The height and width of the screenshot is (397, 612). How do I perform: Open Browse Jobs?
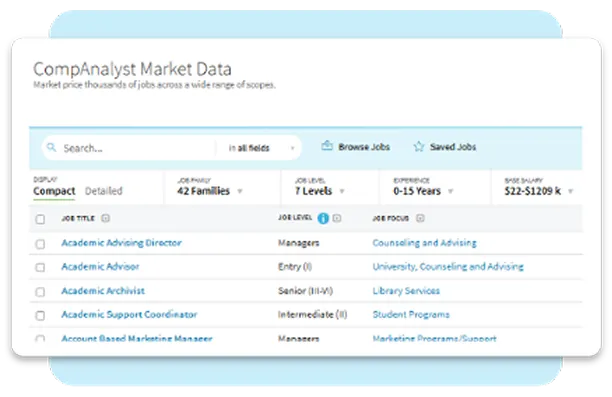point(356,147)
